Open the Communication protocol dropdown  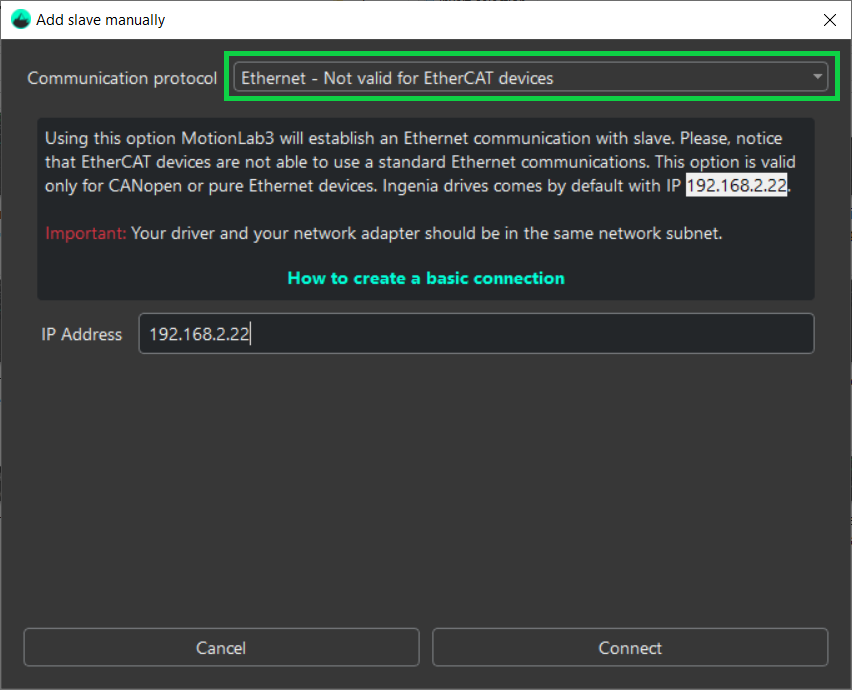pyautogui.click(x=530, y=76)
